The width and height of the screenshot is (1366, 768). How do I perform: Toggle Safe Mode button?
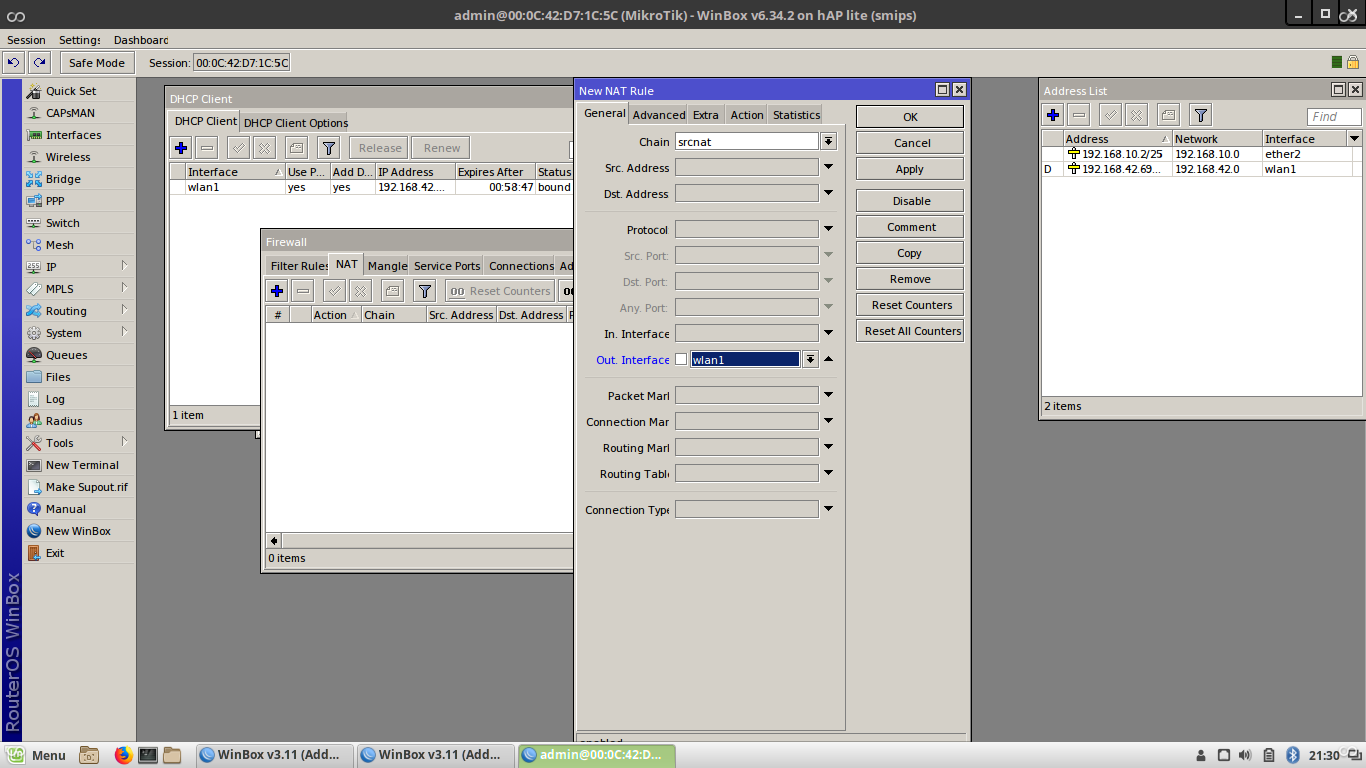tap(97, 62)
